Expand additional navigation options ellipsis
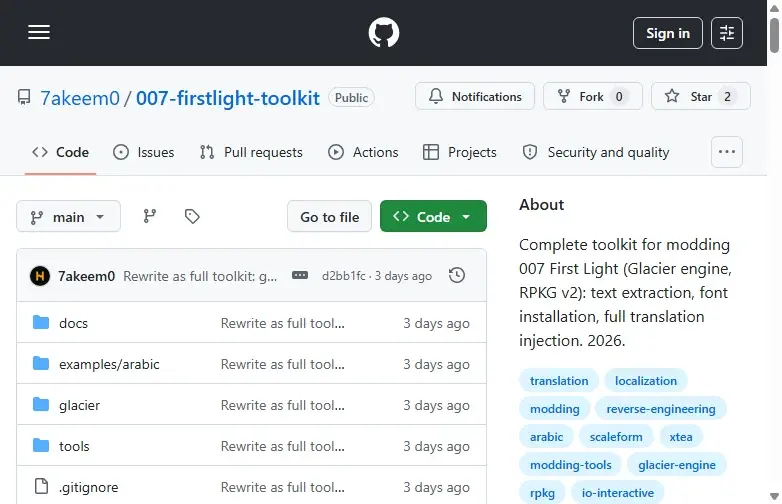 pyautogui.click(x=727, y=152)
